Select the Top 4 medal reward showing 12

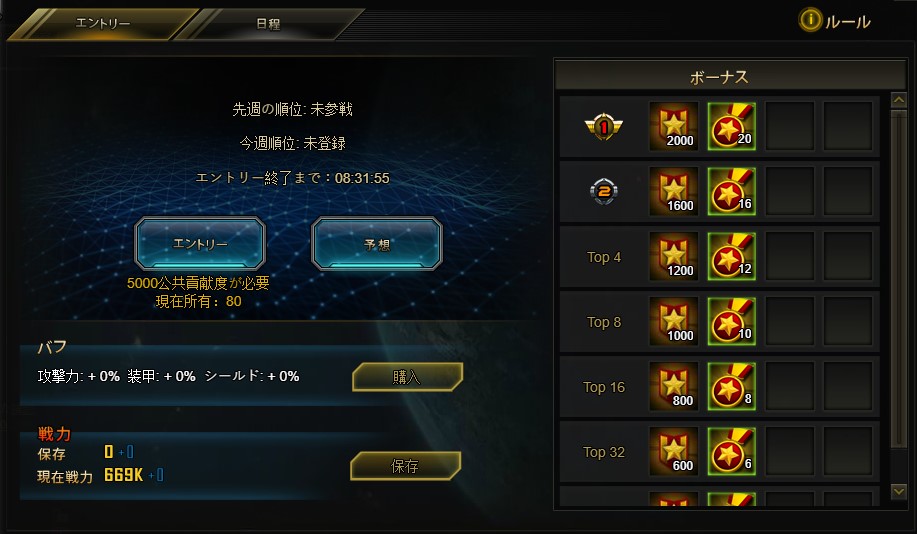tap(731, 256)
